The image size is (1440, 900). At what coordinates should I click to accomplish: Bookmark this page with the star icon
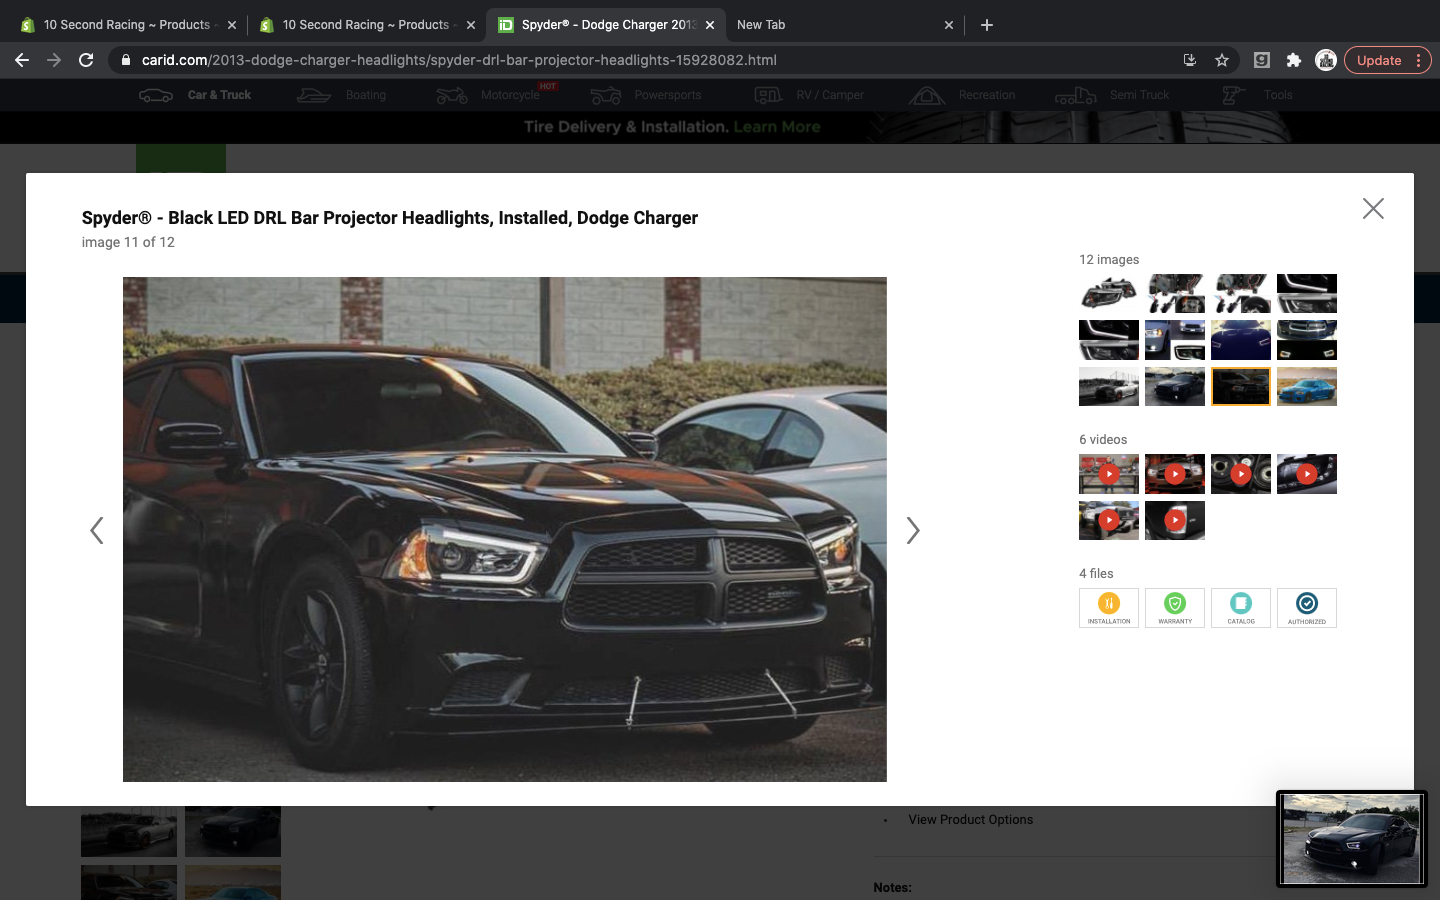coord(1221,60)
